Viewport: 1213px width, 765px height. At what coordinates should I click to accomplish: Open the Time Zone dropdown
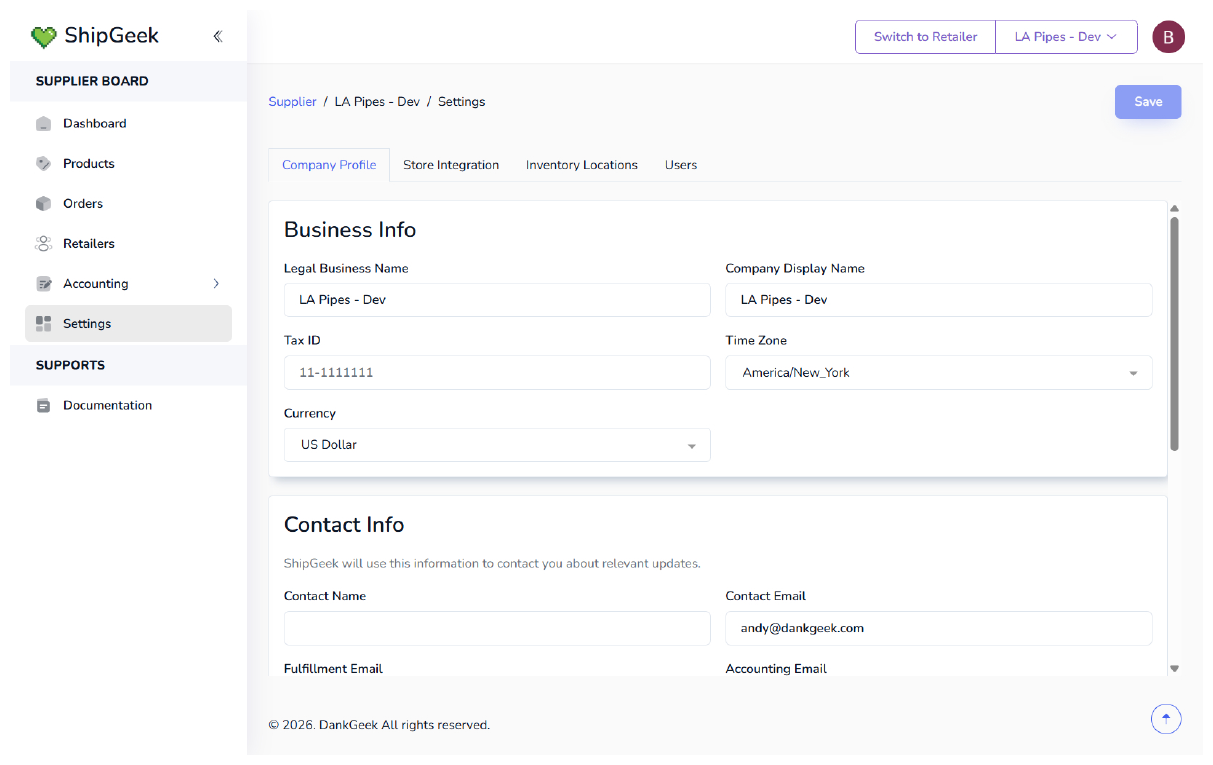tap(938, 373)
